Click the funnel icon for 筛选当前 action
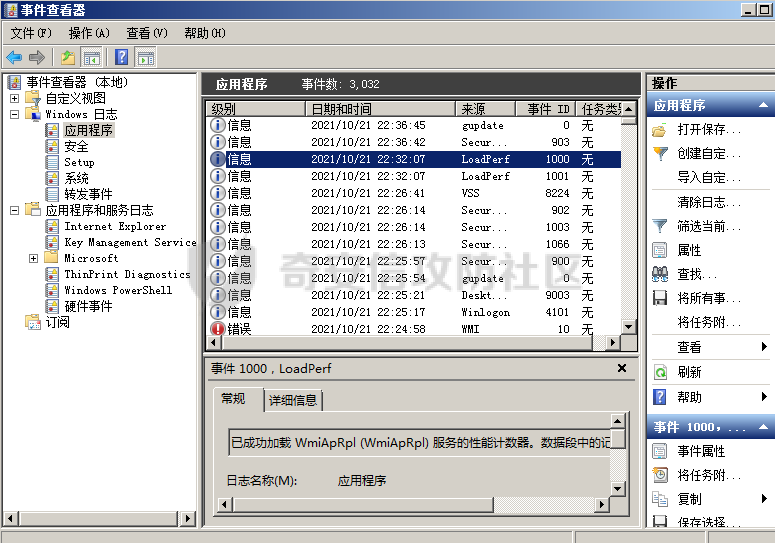The image size is (775, 543). tap(660, 226)
